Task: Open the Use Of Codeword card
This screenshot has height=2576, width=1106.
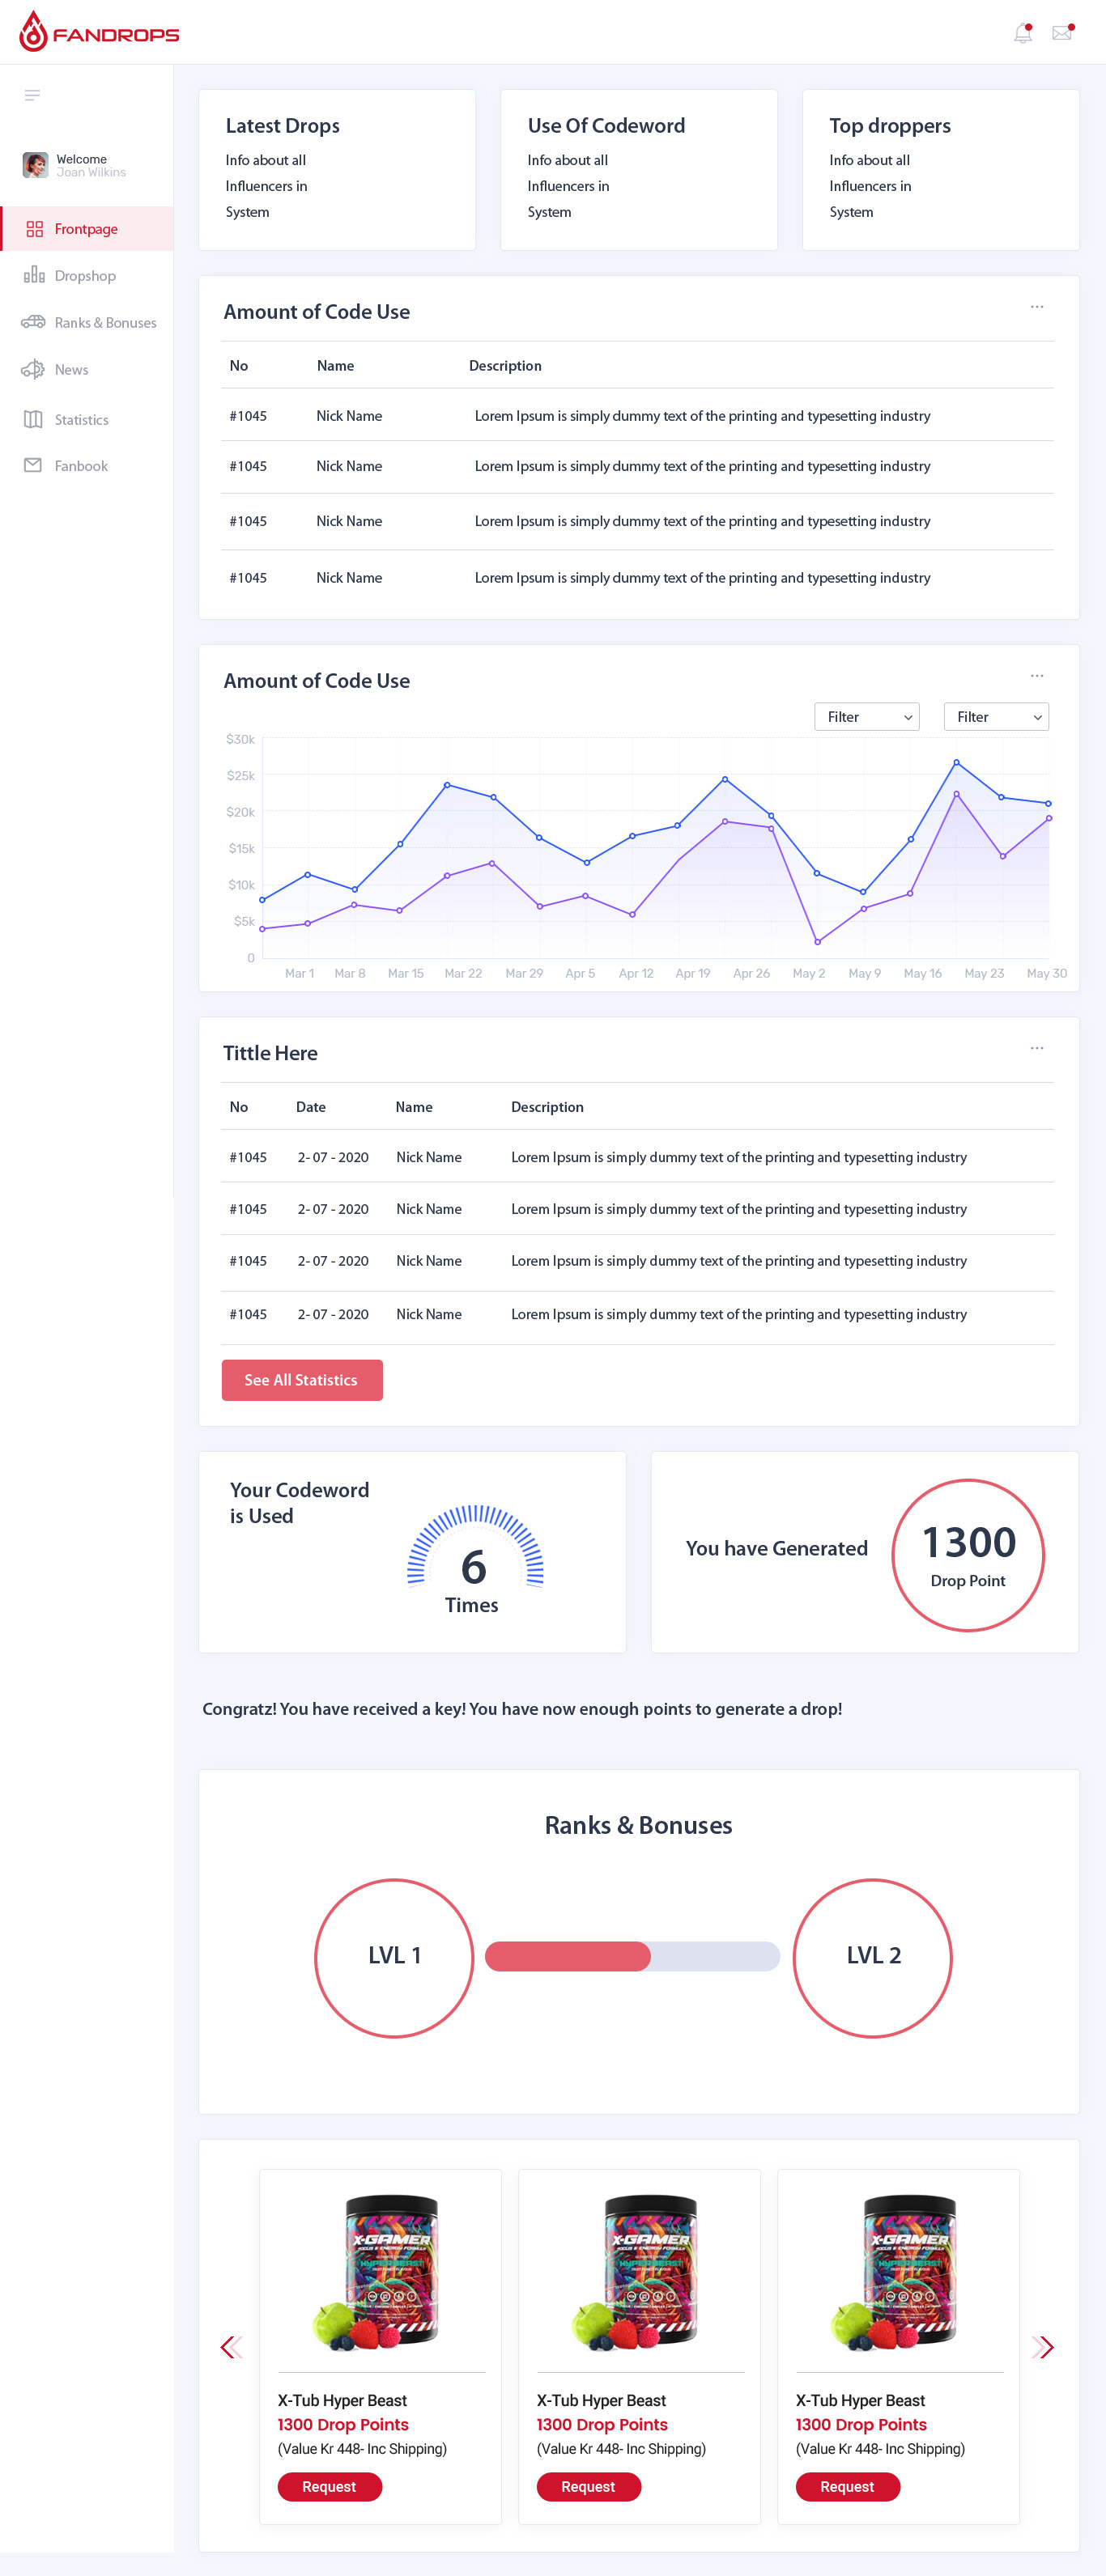Action: pyautogui.click(x=639, y=170)
